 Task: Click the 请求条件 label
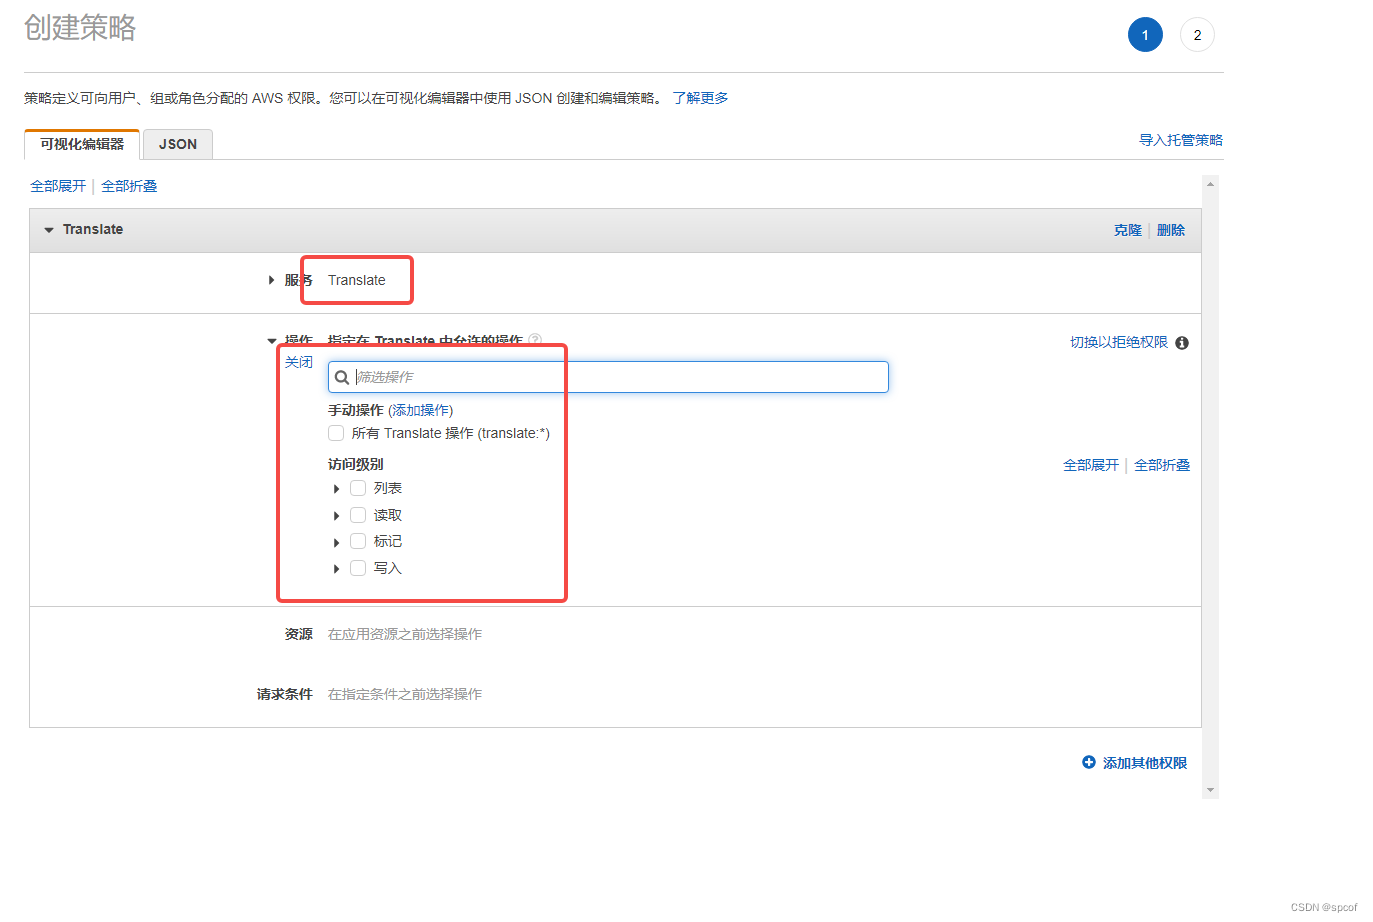(285, 694)
